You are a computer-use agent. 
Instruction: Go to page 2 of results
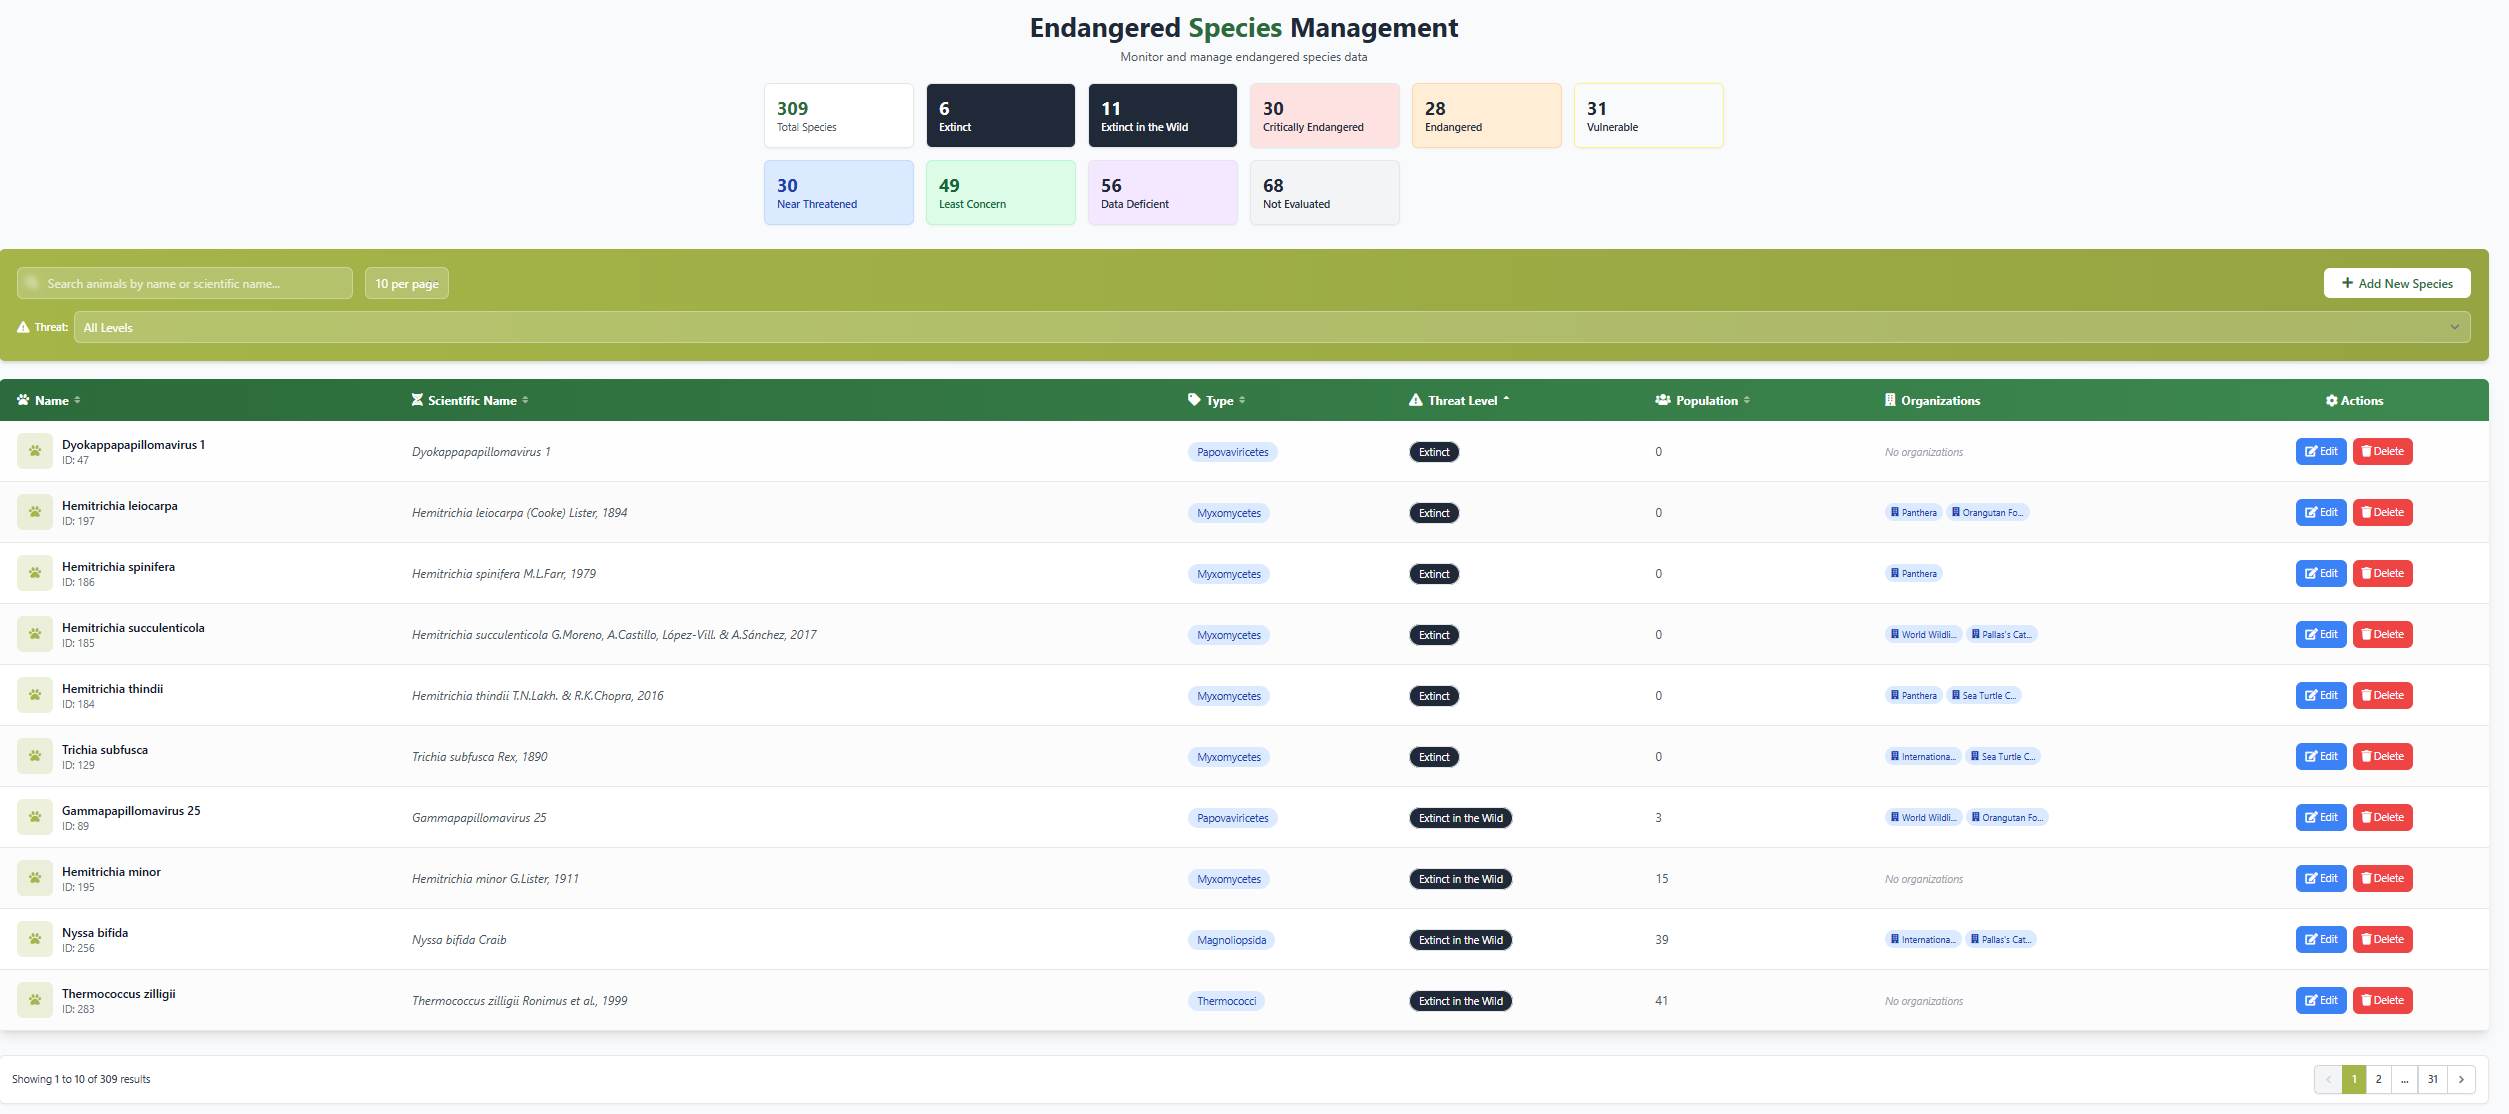[2379, 1080]
